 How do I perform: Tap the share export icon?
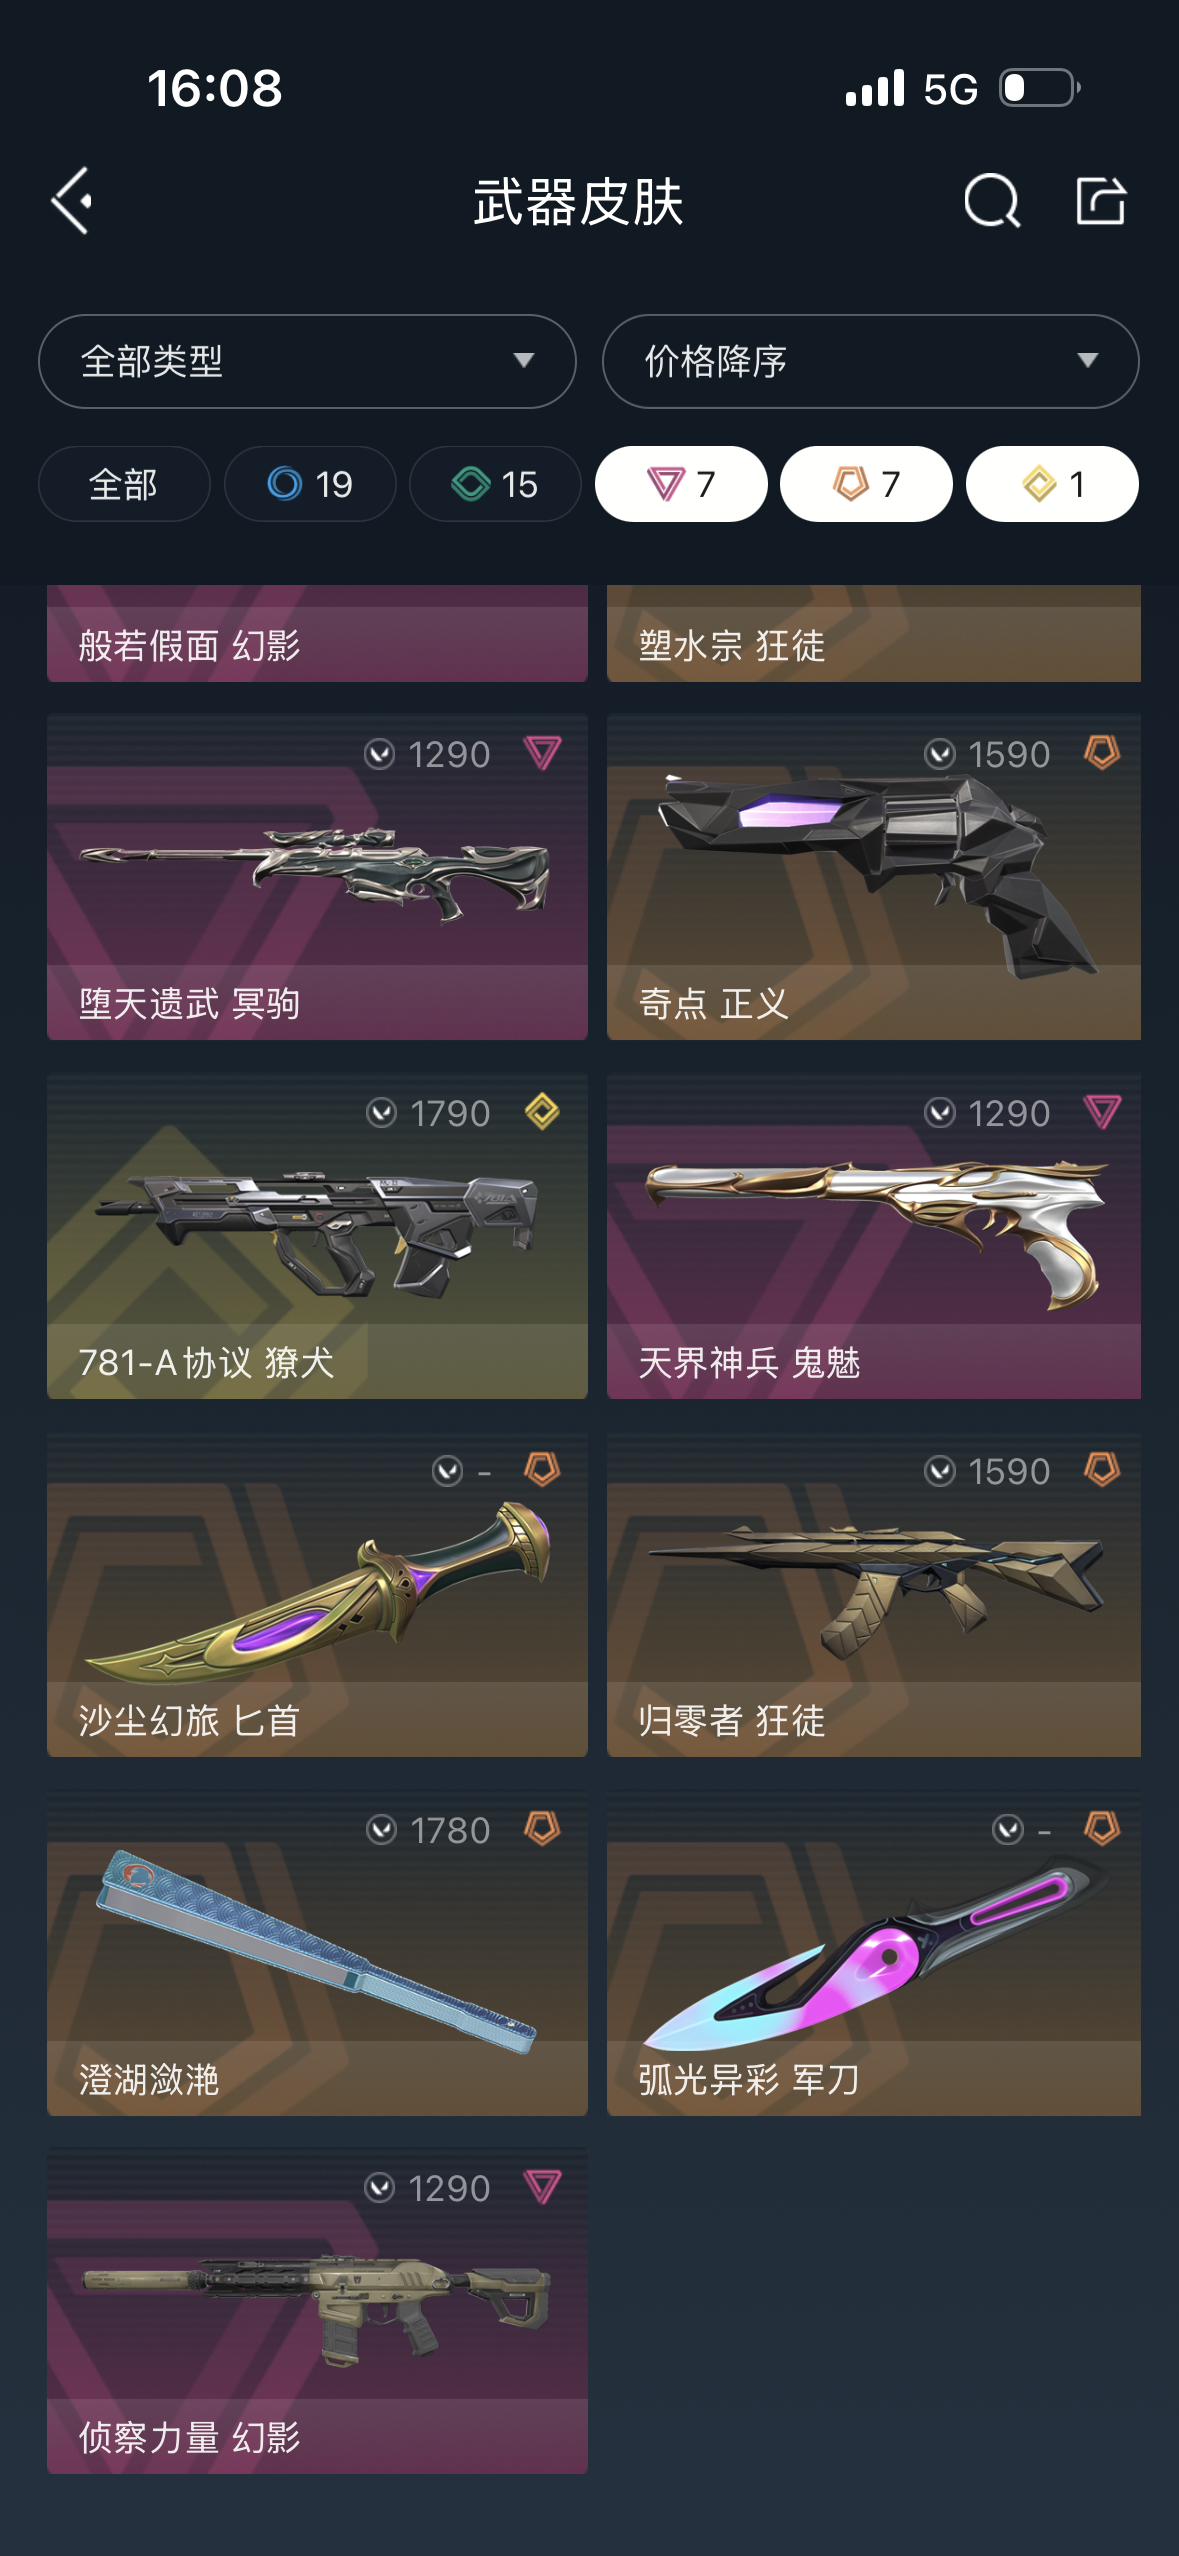point(1101,200)
